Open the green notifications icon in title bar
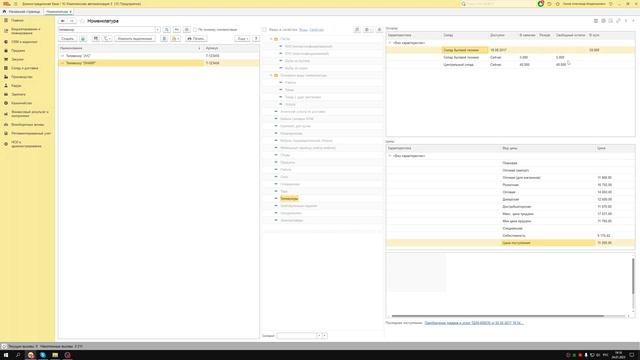The width and height of the screenshot is (640, 360). coord(540,4)
